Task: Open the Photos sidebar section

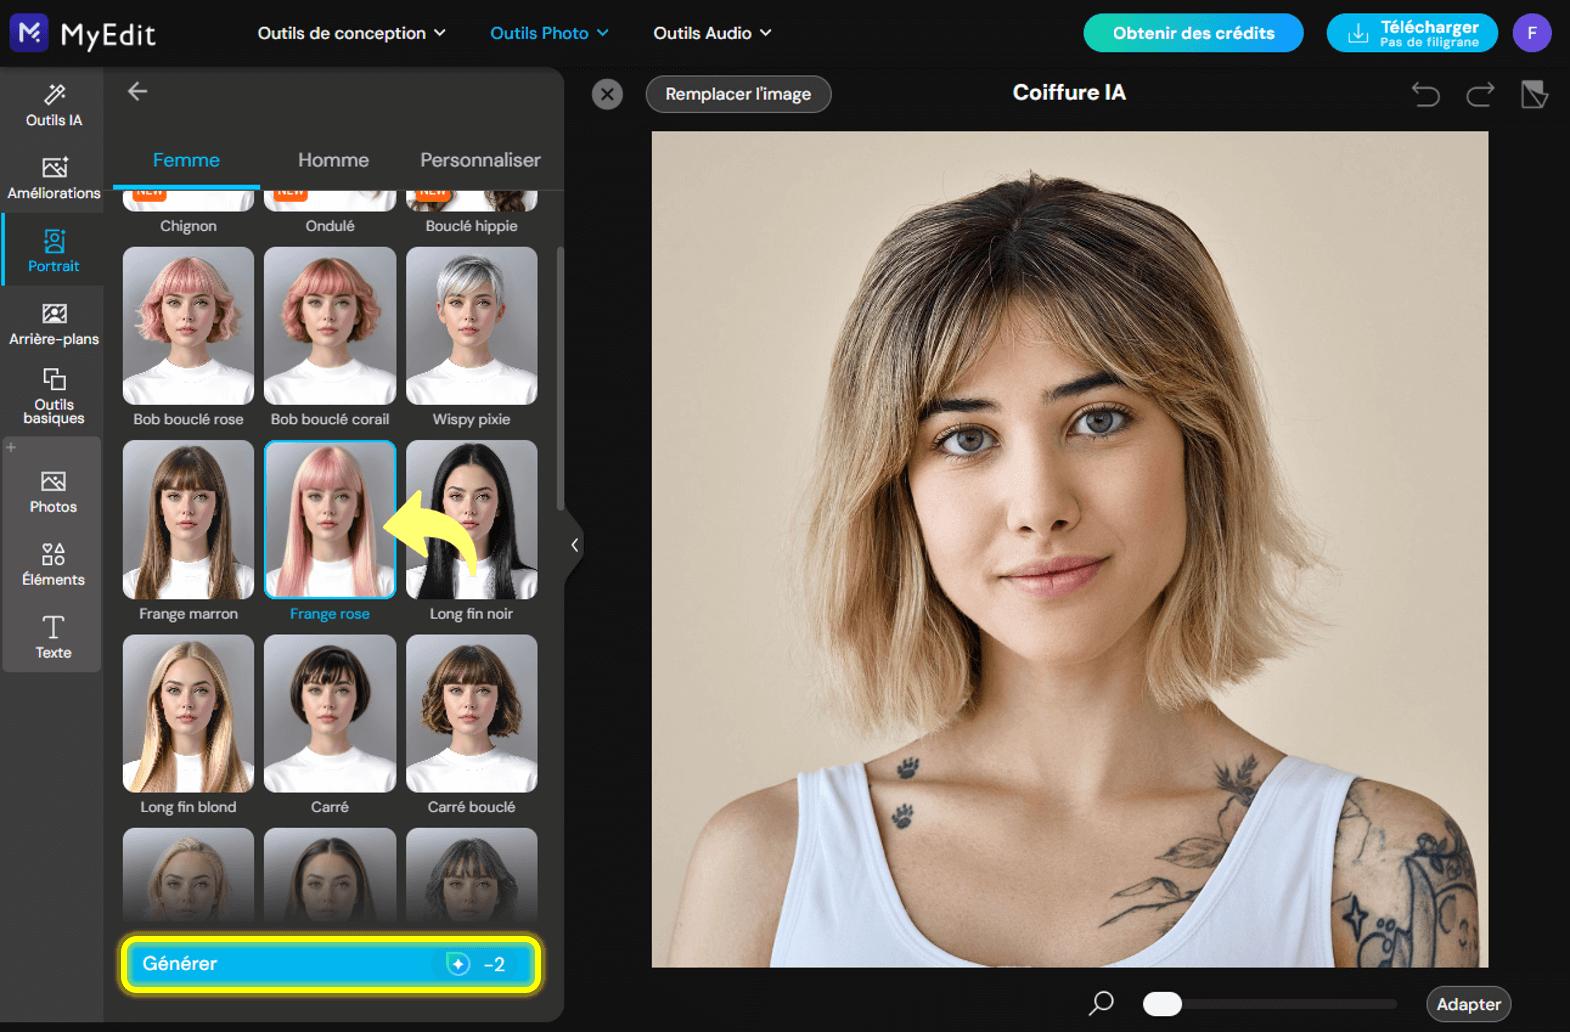Action: click(x=54, y=492)
